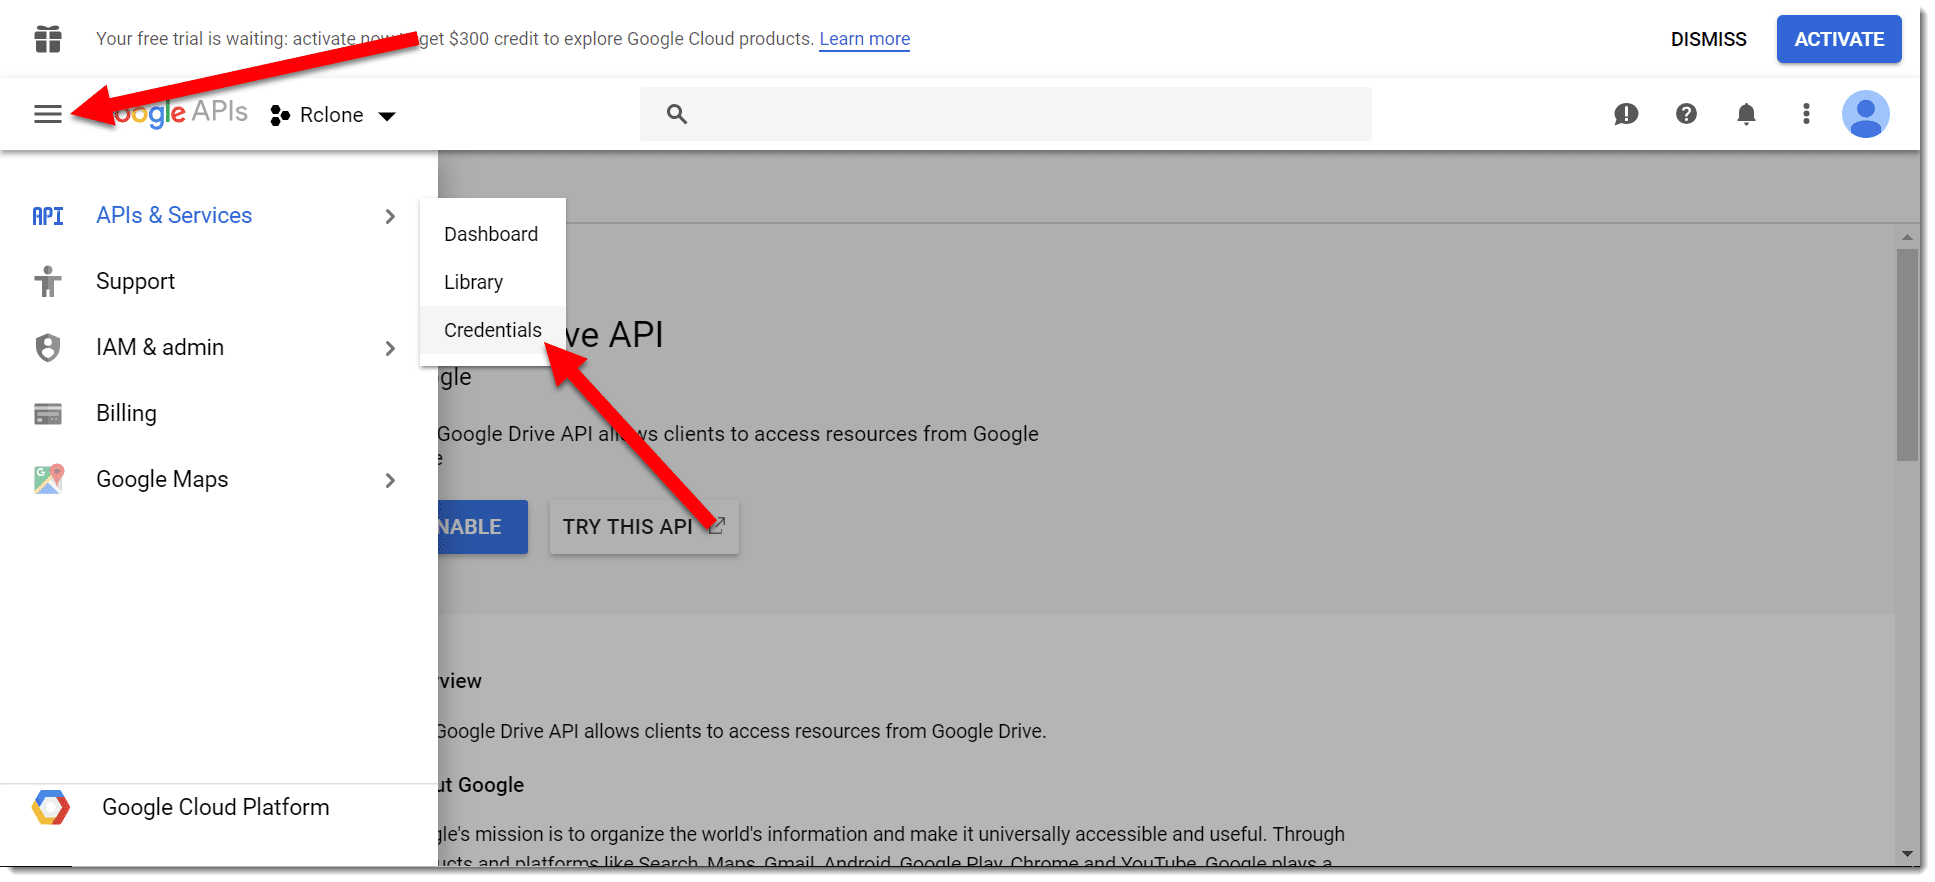Click the Billing card icon
Screen dimensions: 1935x882
click(x=48, y=414)
